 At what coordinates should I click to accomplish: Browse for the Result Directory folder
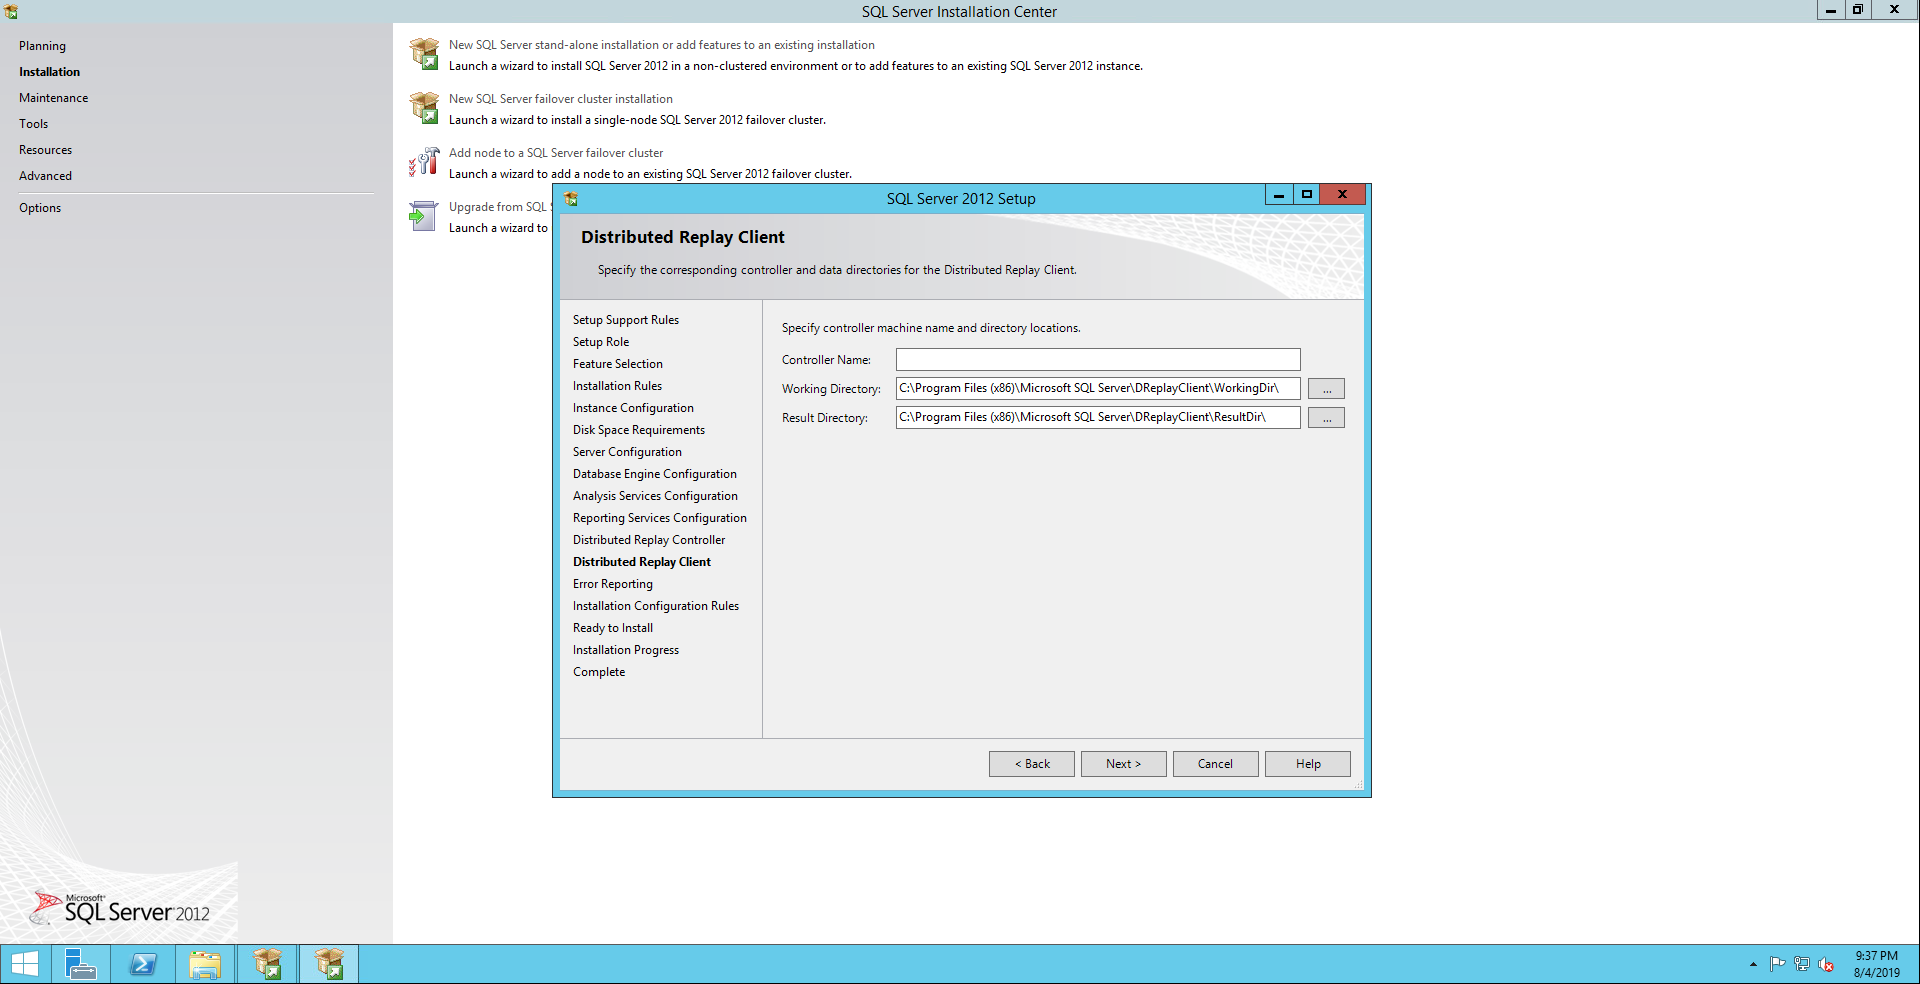[1326, 418]
